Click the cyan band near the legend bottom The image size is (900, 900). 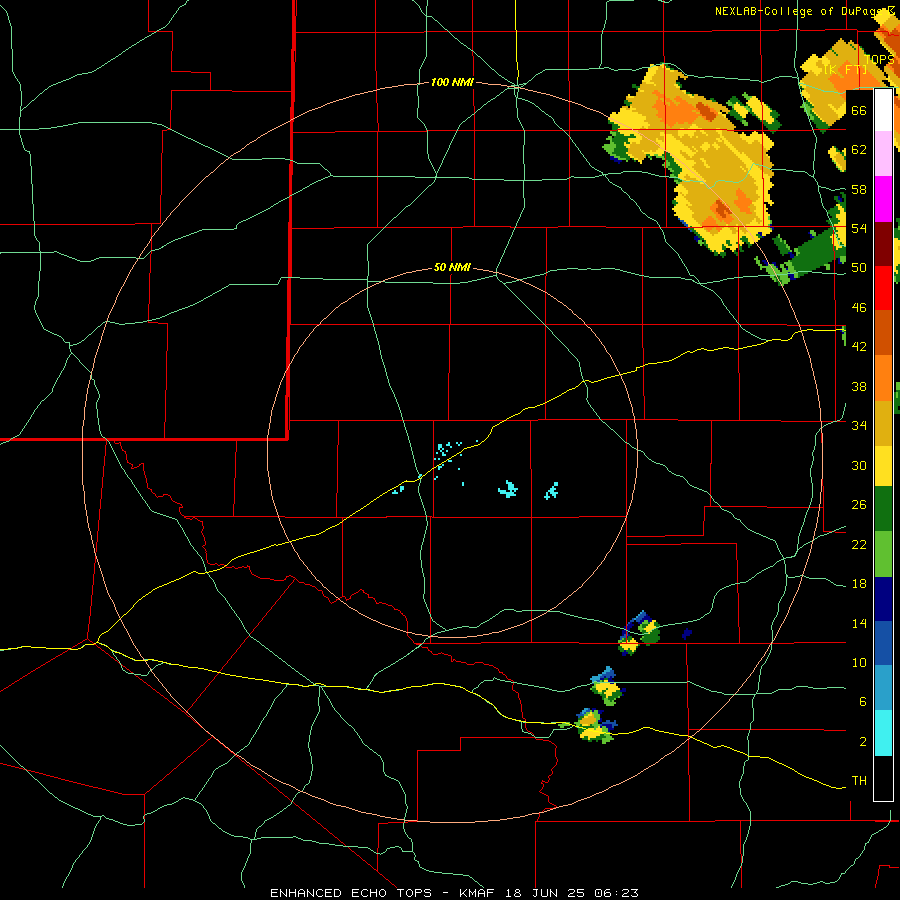click(x=883, y=733)
